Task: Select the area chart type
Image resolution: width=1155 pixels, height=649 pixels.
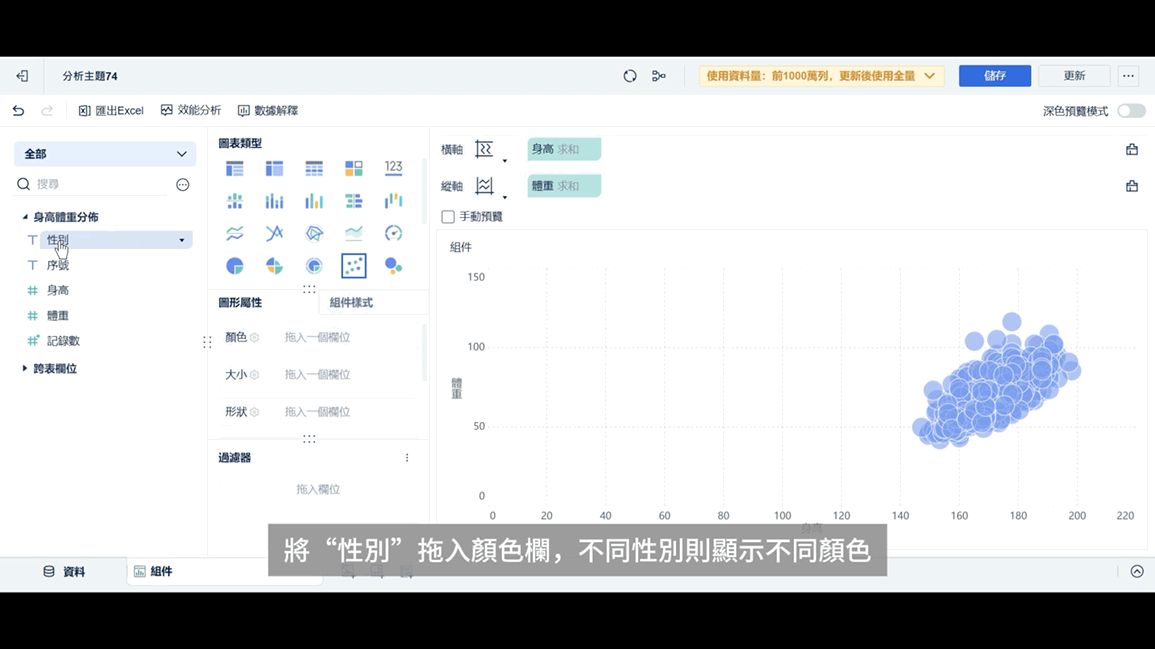Action: (x=354, y=234)
